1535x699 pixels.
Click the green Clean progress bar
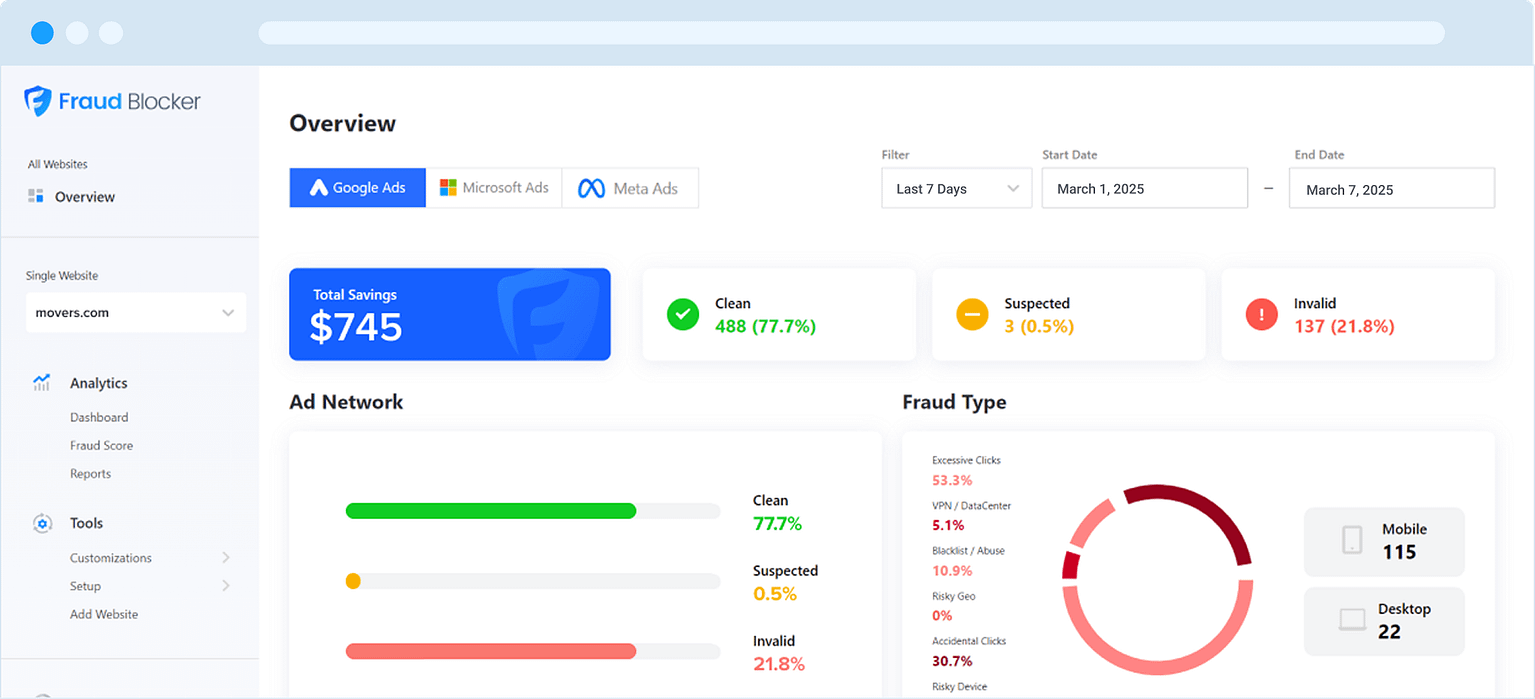(490, 511)
